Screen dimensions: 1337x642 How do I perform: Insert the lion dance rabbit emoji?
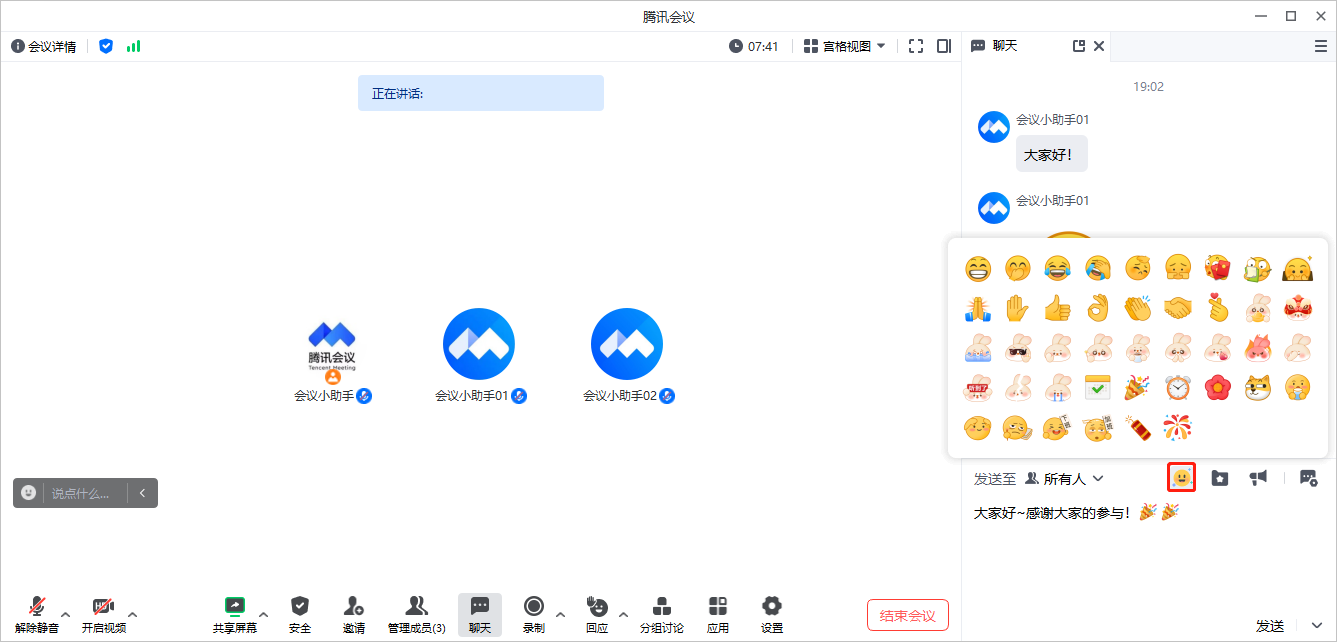[1297, 308]
